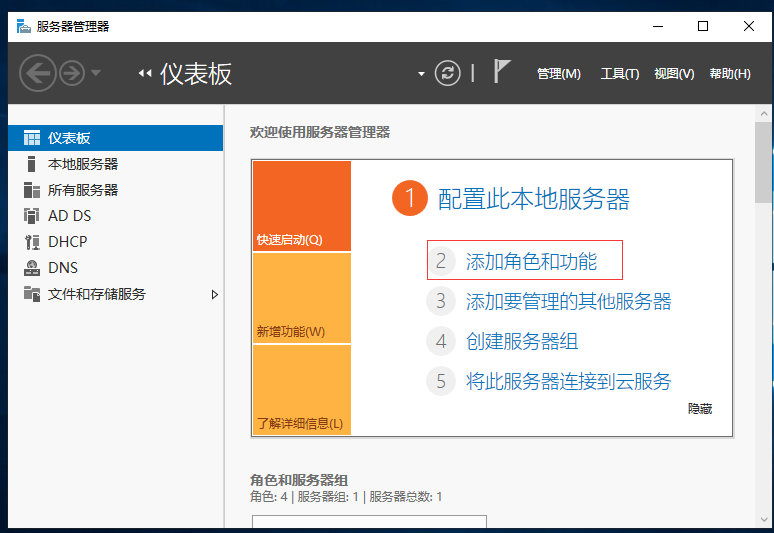Image resolution: width=774 pixels, height=533 pixels.
Task: Click the scrollbar up arrow
Action: pyautogui.click(x=764, y=114)
